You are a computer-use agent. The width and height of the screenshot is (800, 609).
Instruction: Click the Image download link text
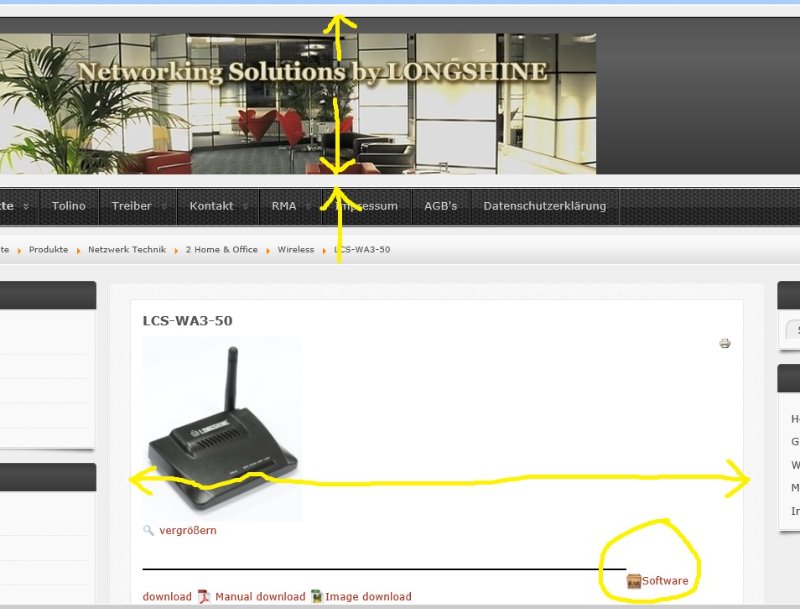[x=368, y=596]
